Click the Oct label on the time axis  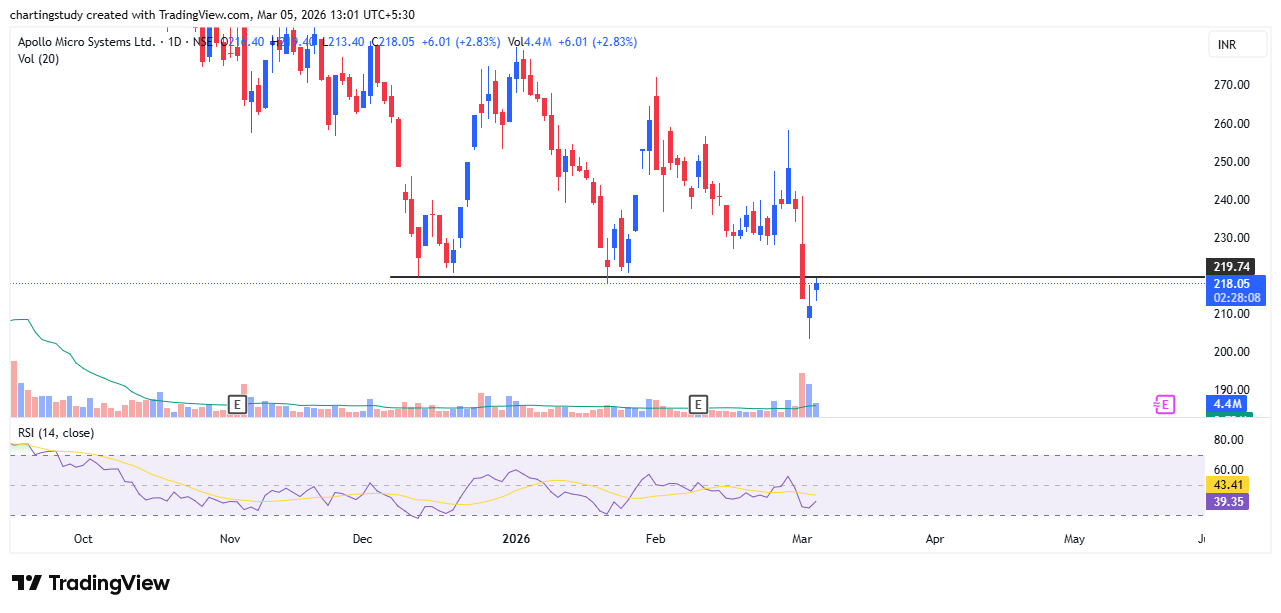83,539
